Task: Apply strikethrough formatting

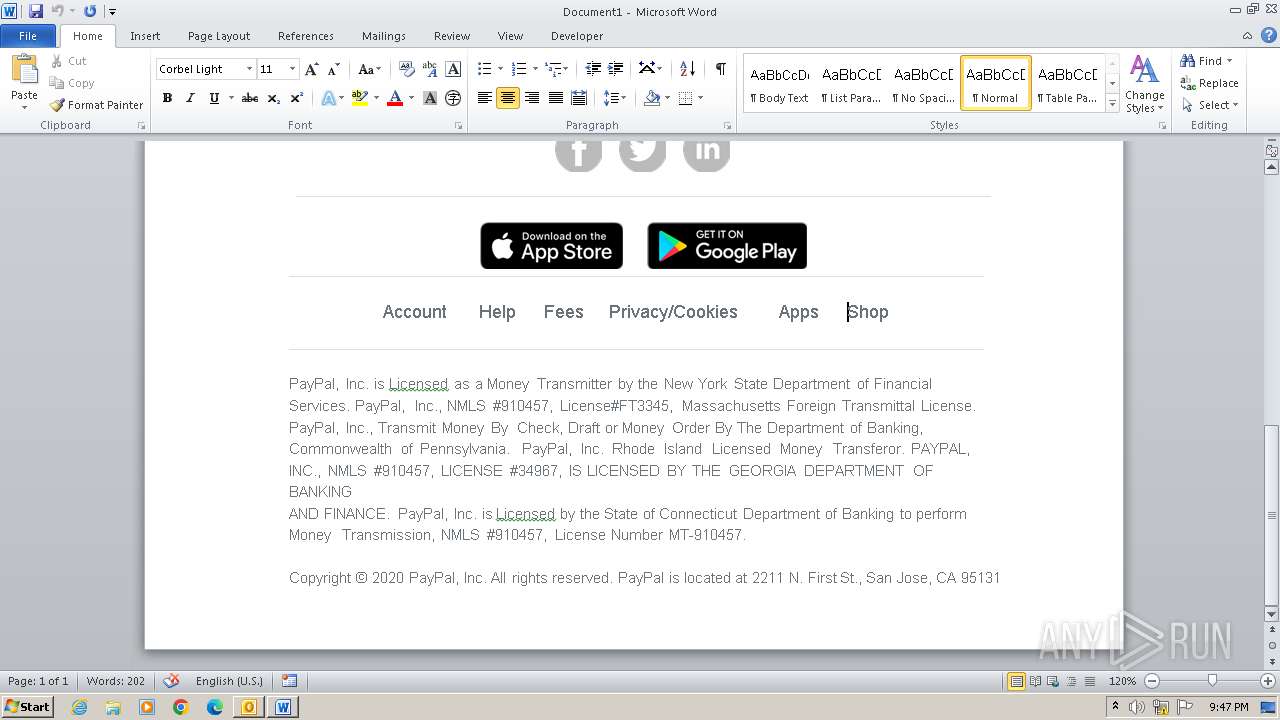Action: pyautogui.click(x=250, y=98)
